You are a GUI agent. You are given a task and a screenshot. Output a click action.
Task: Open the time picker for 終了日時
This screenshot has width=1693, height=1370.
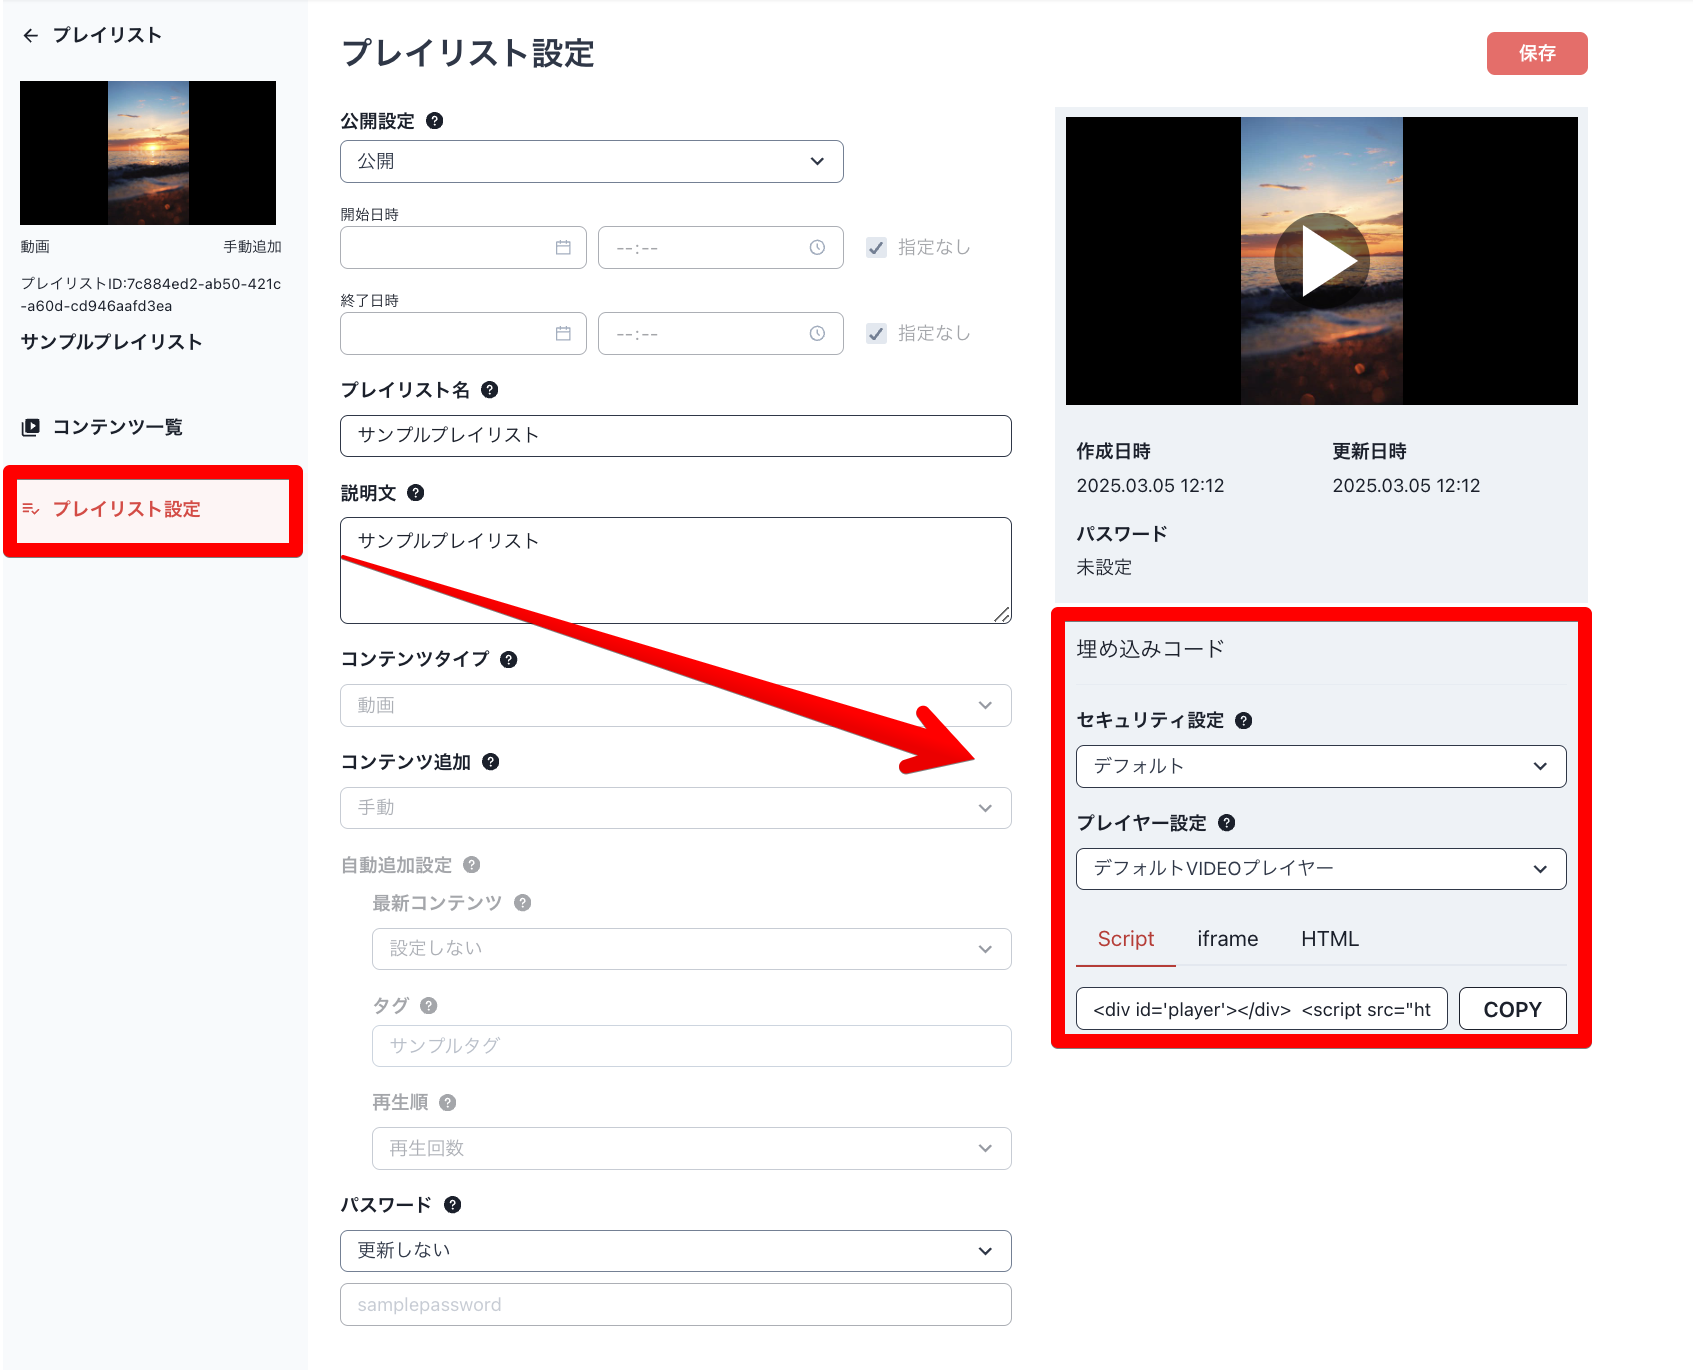tap(817, 333)
